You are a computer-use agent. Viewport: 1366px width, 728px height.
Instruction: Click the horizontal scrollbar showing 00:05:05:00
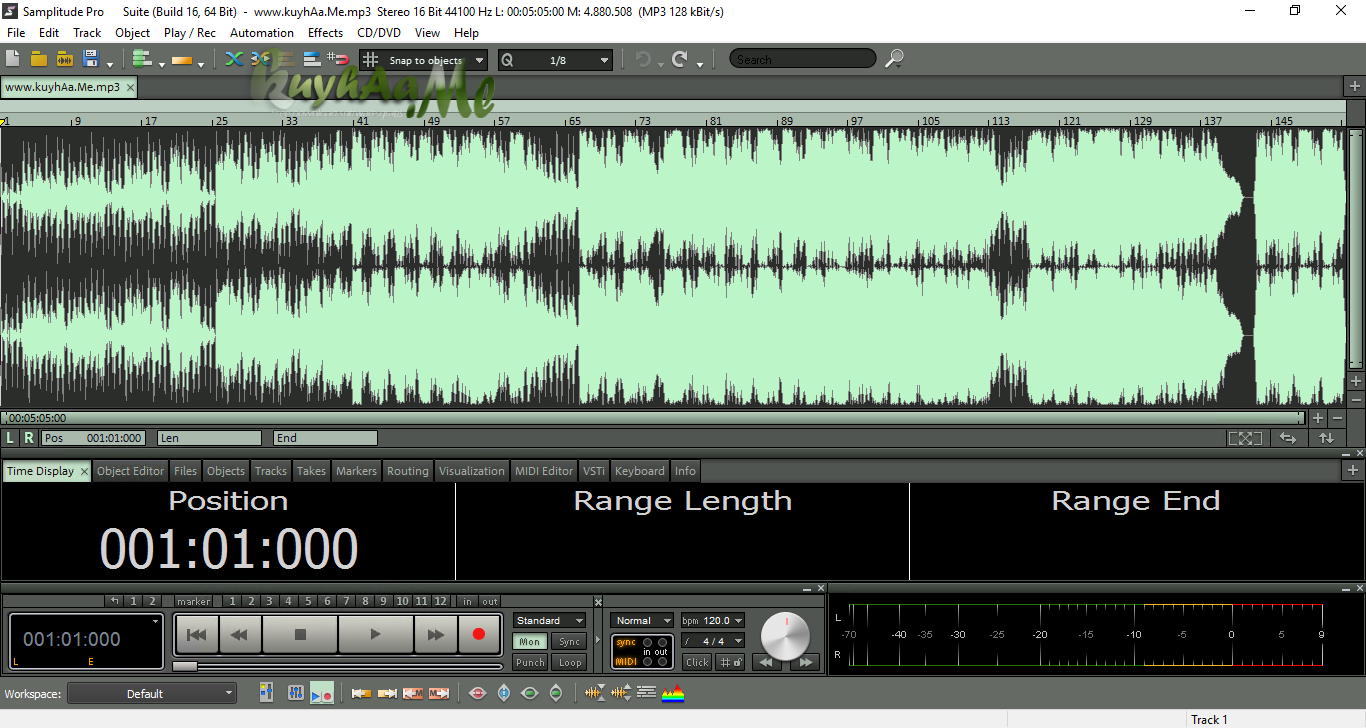tap(654, 418)
